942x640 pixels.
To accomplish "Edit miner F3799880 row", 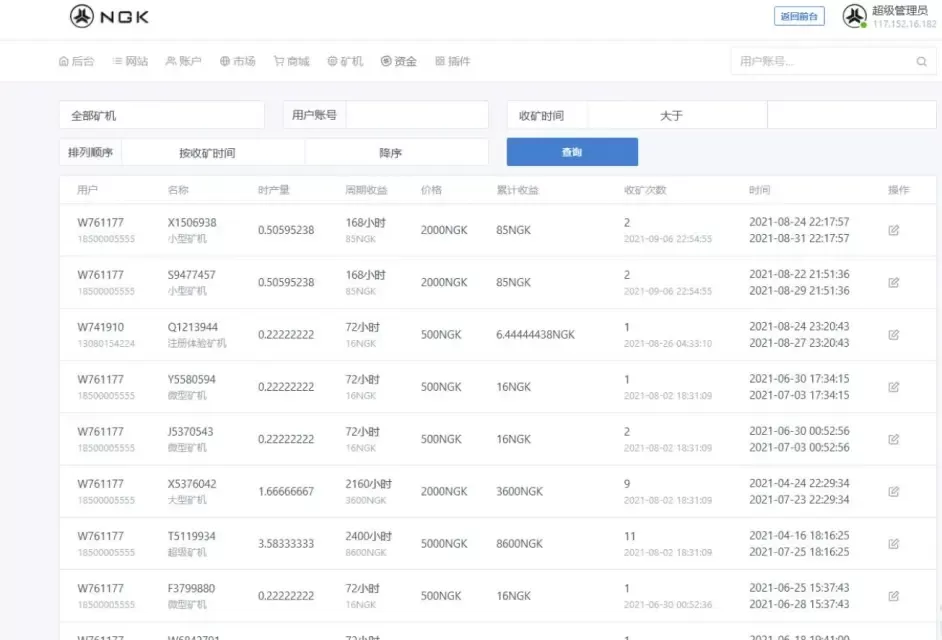I will pyautogui.click(x=893, y=596).
